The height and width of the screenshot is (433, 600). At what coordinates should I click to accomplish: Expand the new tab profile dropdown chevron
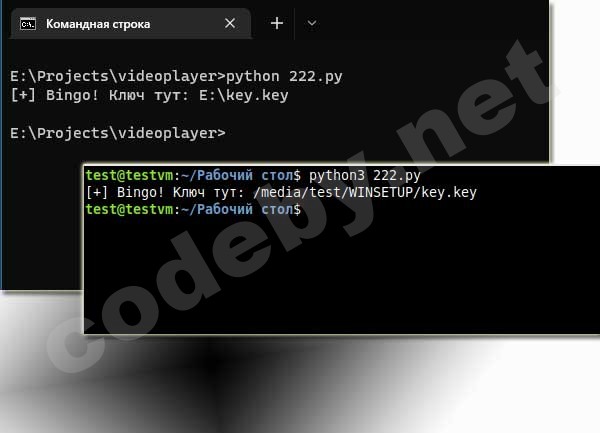click(x=312, y=23)
